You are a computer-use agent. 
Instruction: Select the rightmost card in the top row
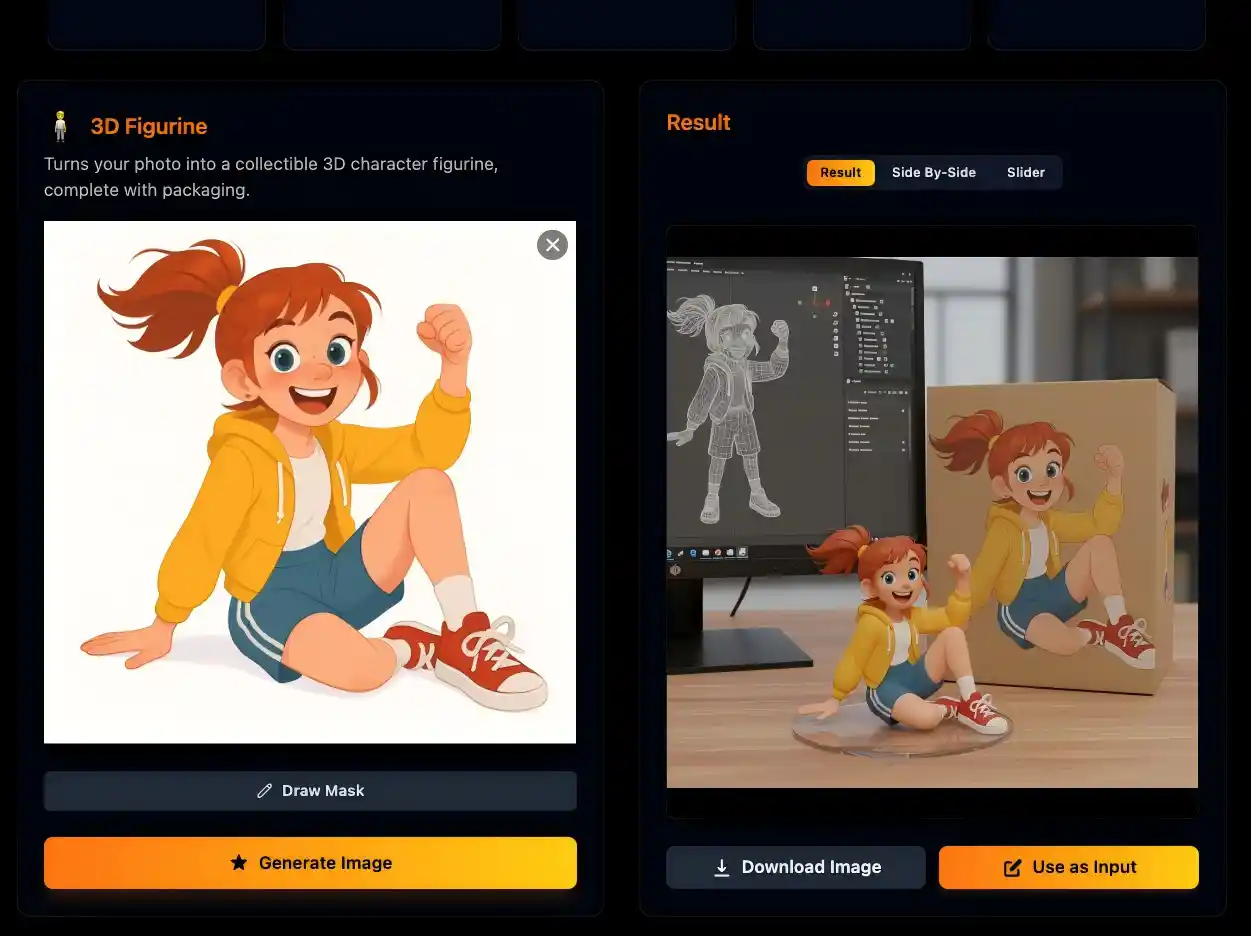1096,22
